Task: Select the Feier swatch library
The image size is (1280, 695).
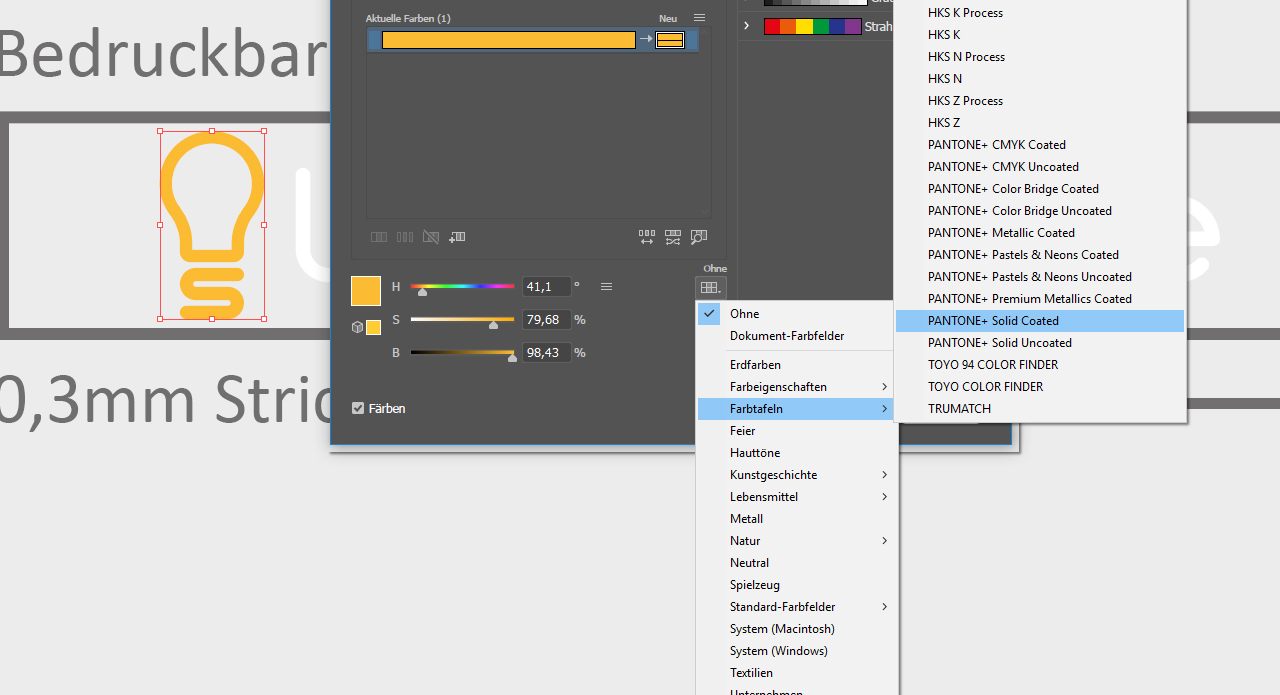Action: pyautogui.click(x=796, y=431)
